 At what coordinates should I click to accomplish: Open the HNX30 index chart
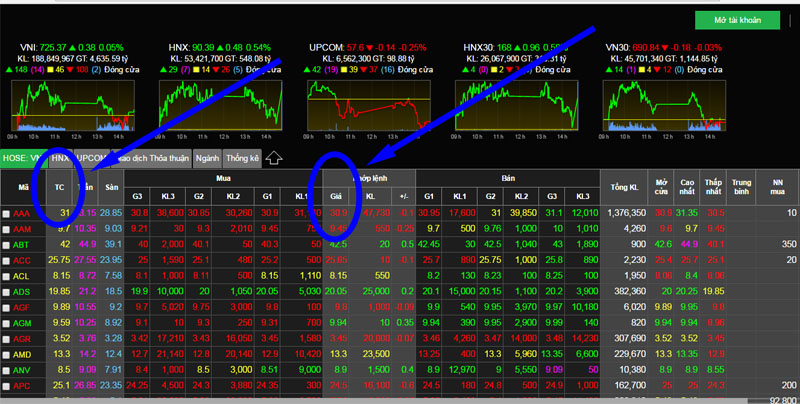coord(516,106)
